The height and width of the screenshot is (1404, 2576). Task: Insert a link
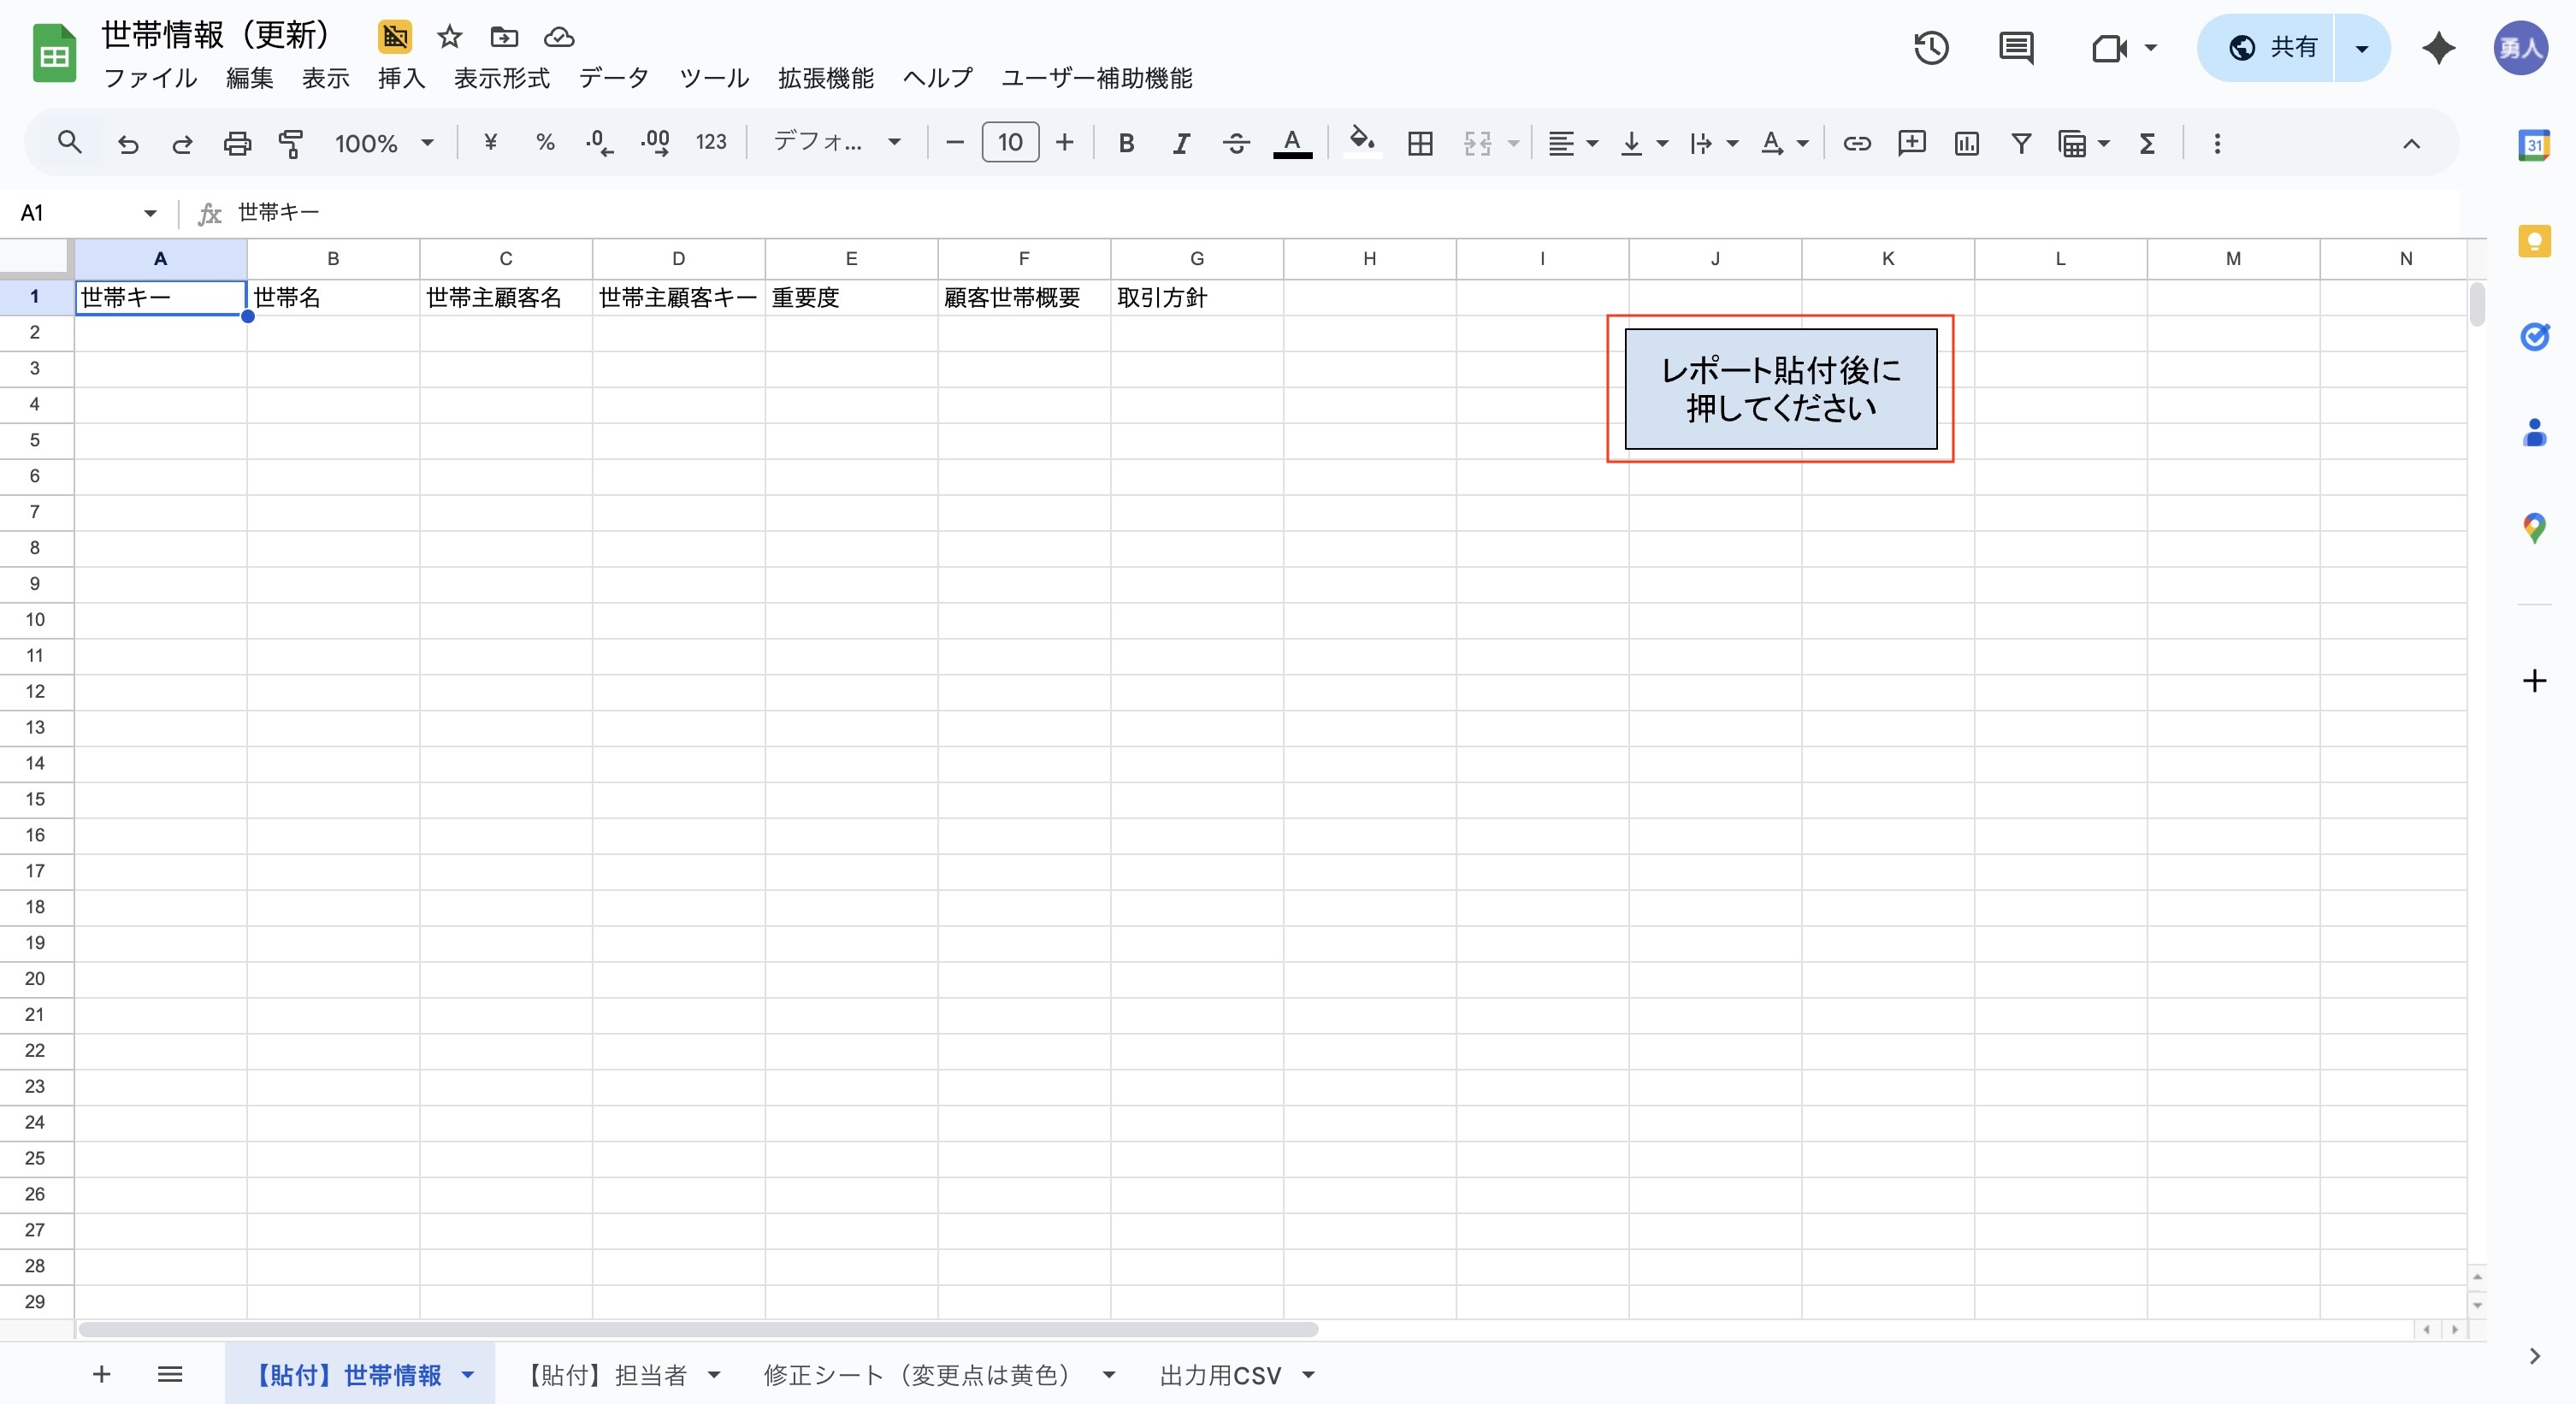tap(1856, 144)
